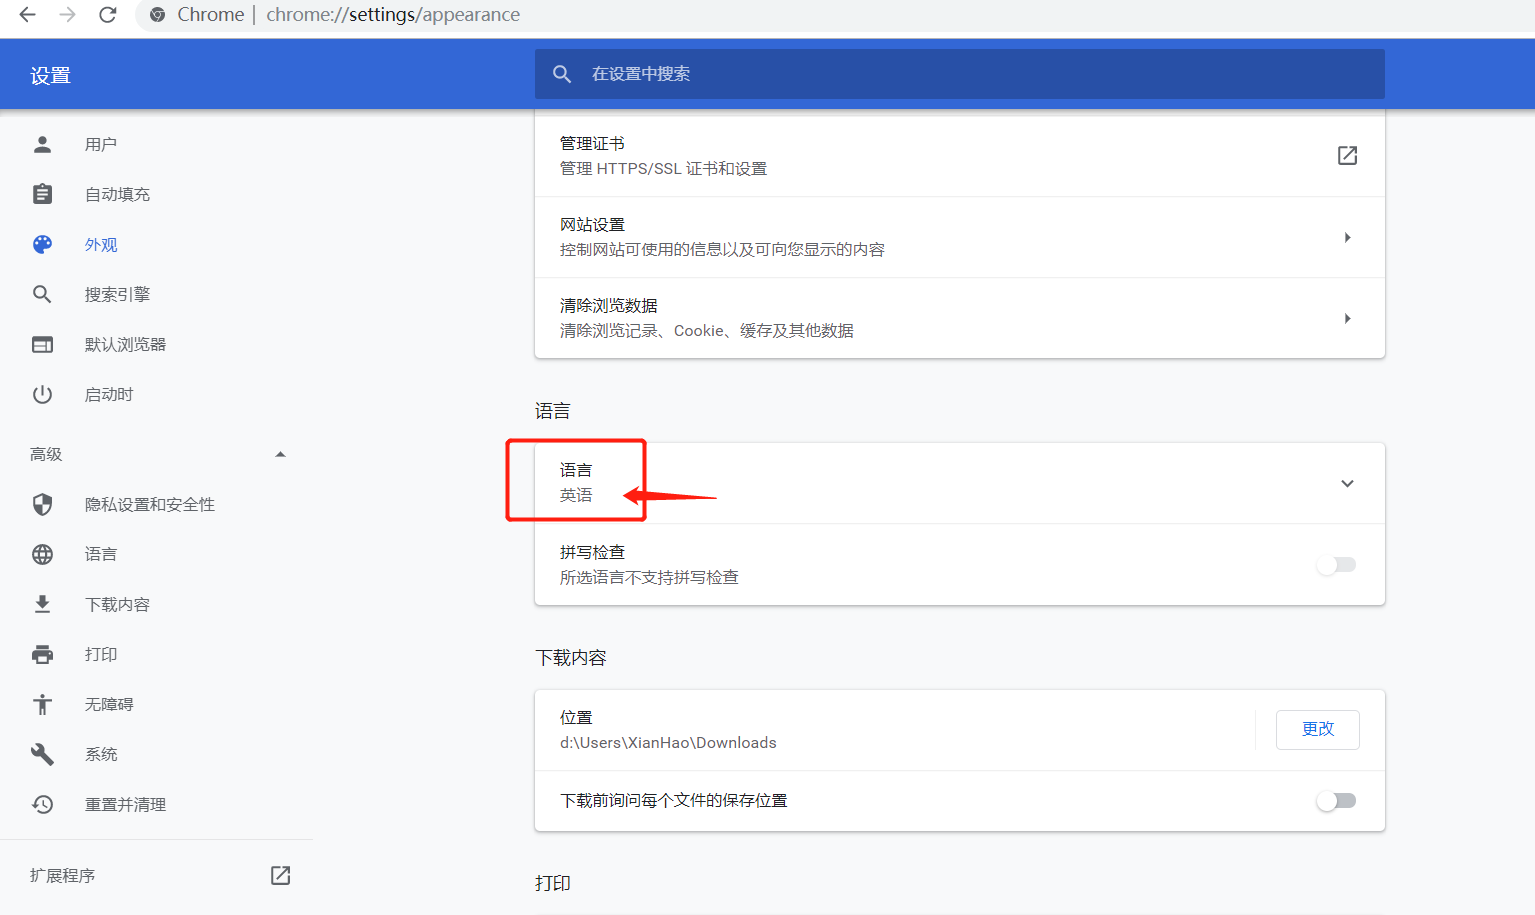Click the shield icon for 隐私设置和安全性
1535x915 pixels.
(42, 505)
